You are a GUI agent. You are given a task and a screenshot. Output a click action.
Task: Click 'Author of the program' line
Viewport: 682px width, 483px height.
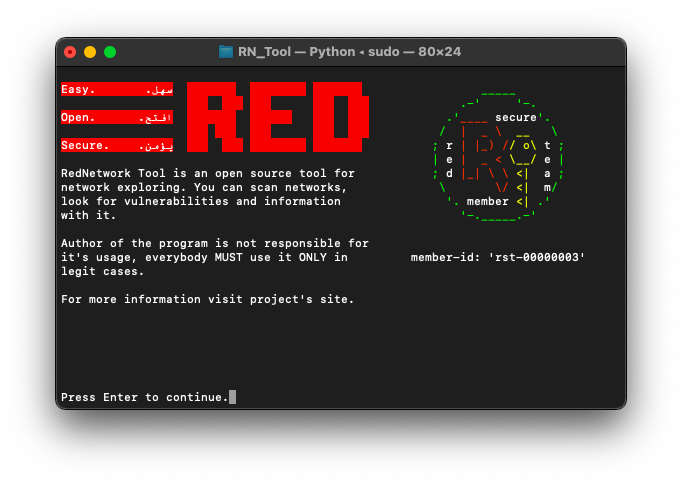tap(215, 243)
